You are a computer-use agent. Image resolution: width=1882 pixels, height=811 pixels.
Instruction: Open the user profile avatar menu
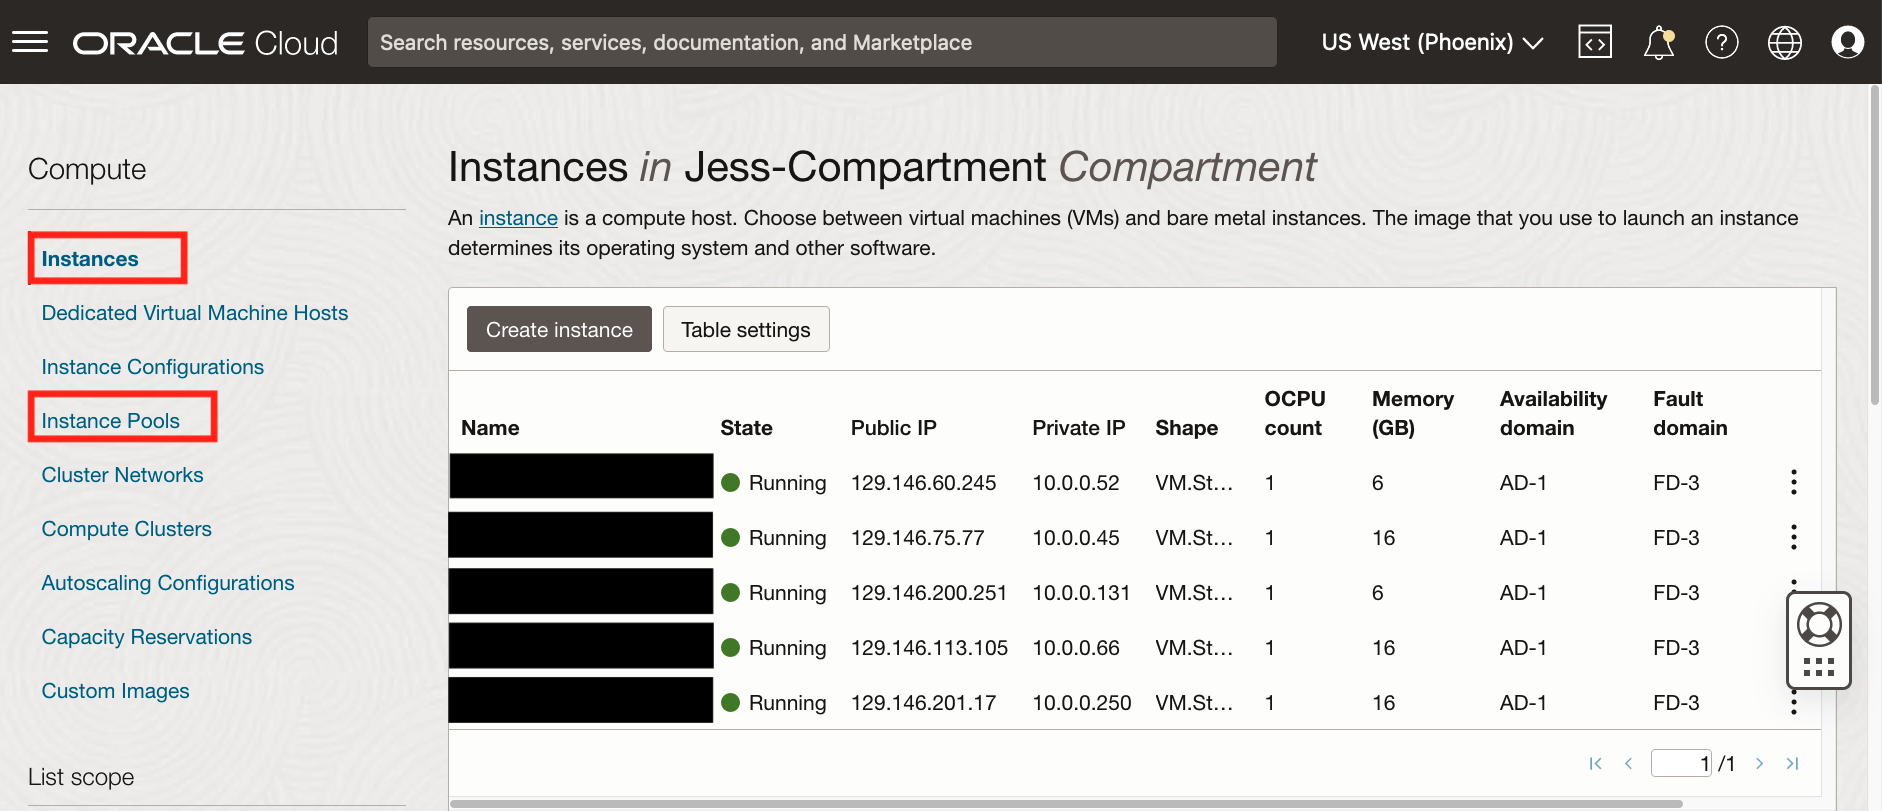click(x=1847, y=42)
